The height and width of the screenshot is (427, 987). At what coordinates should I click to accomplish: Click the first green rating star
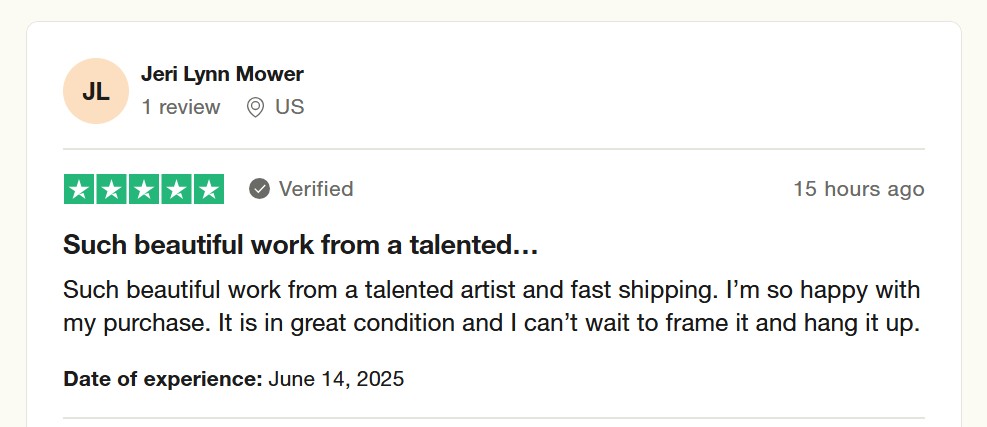click(79, 189)
